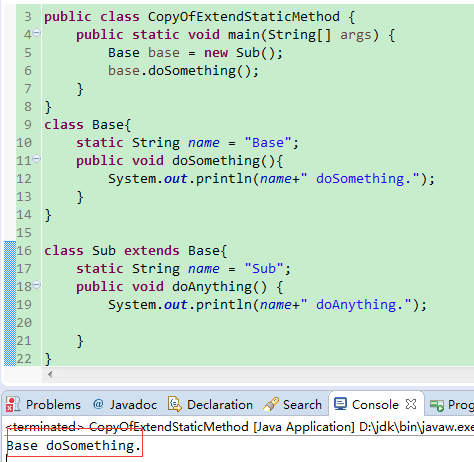
Task: Click the Problems tab icon
Action: coord(13,405)
